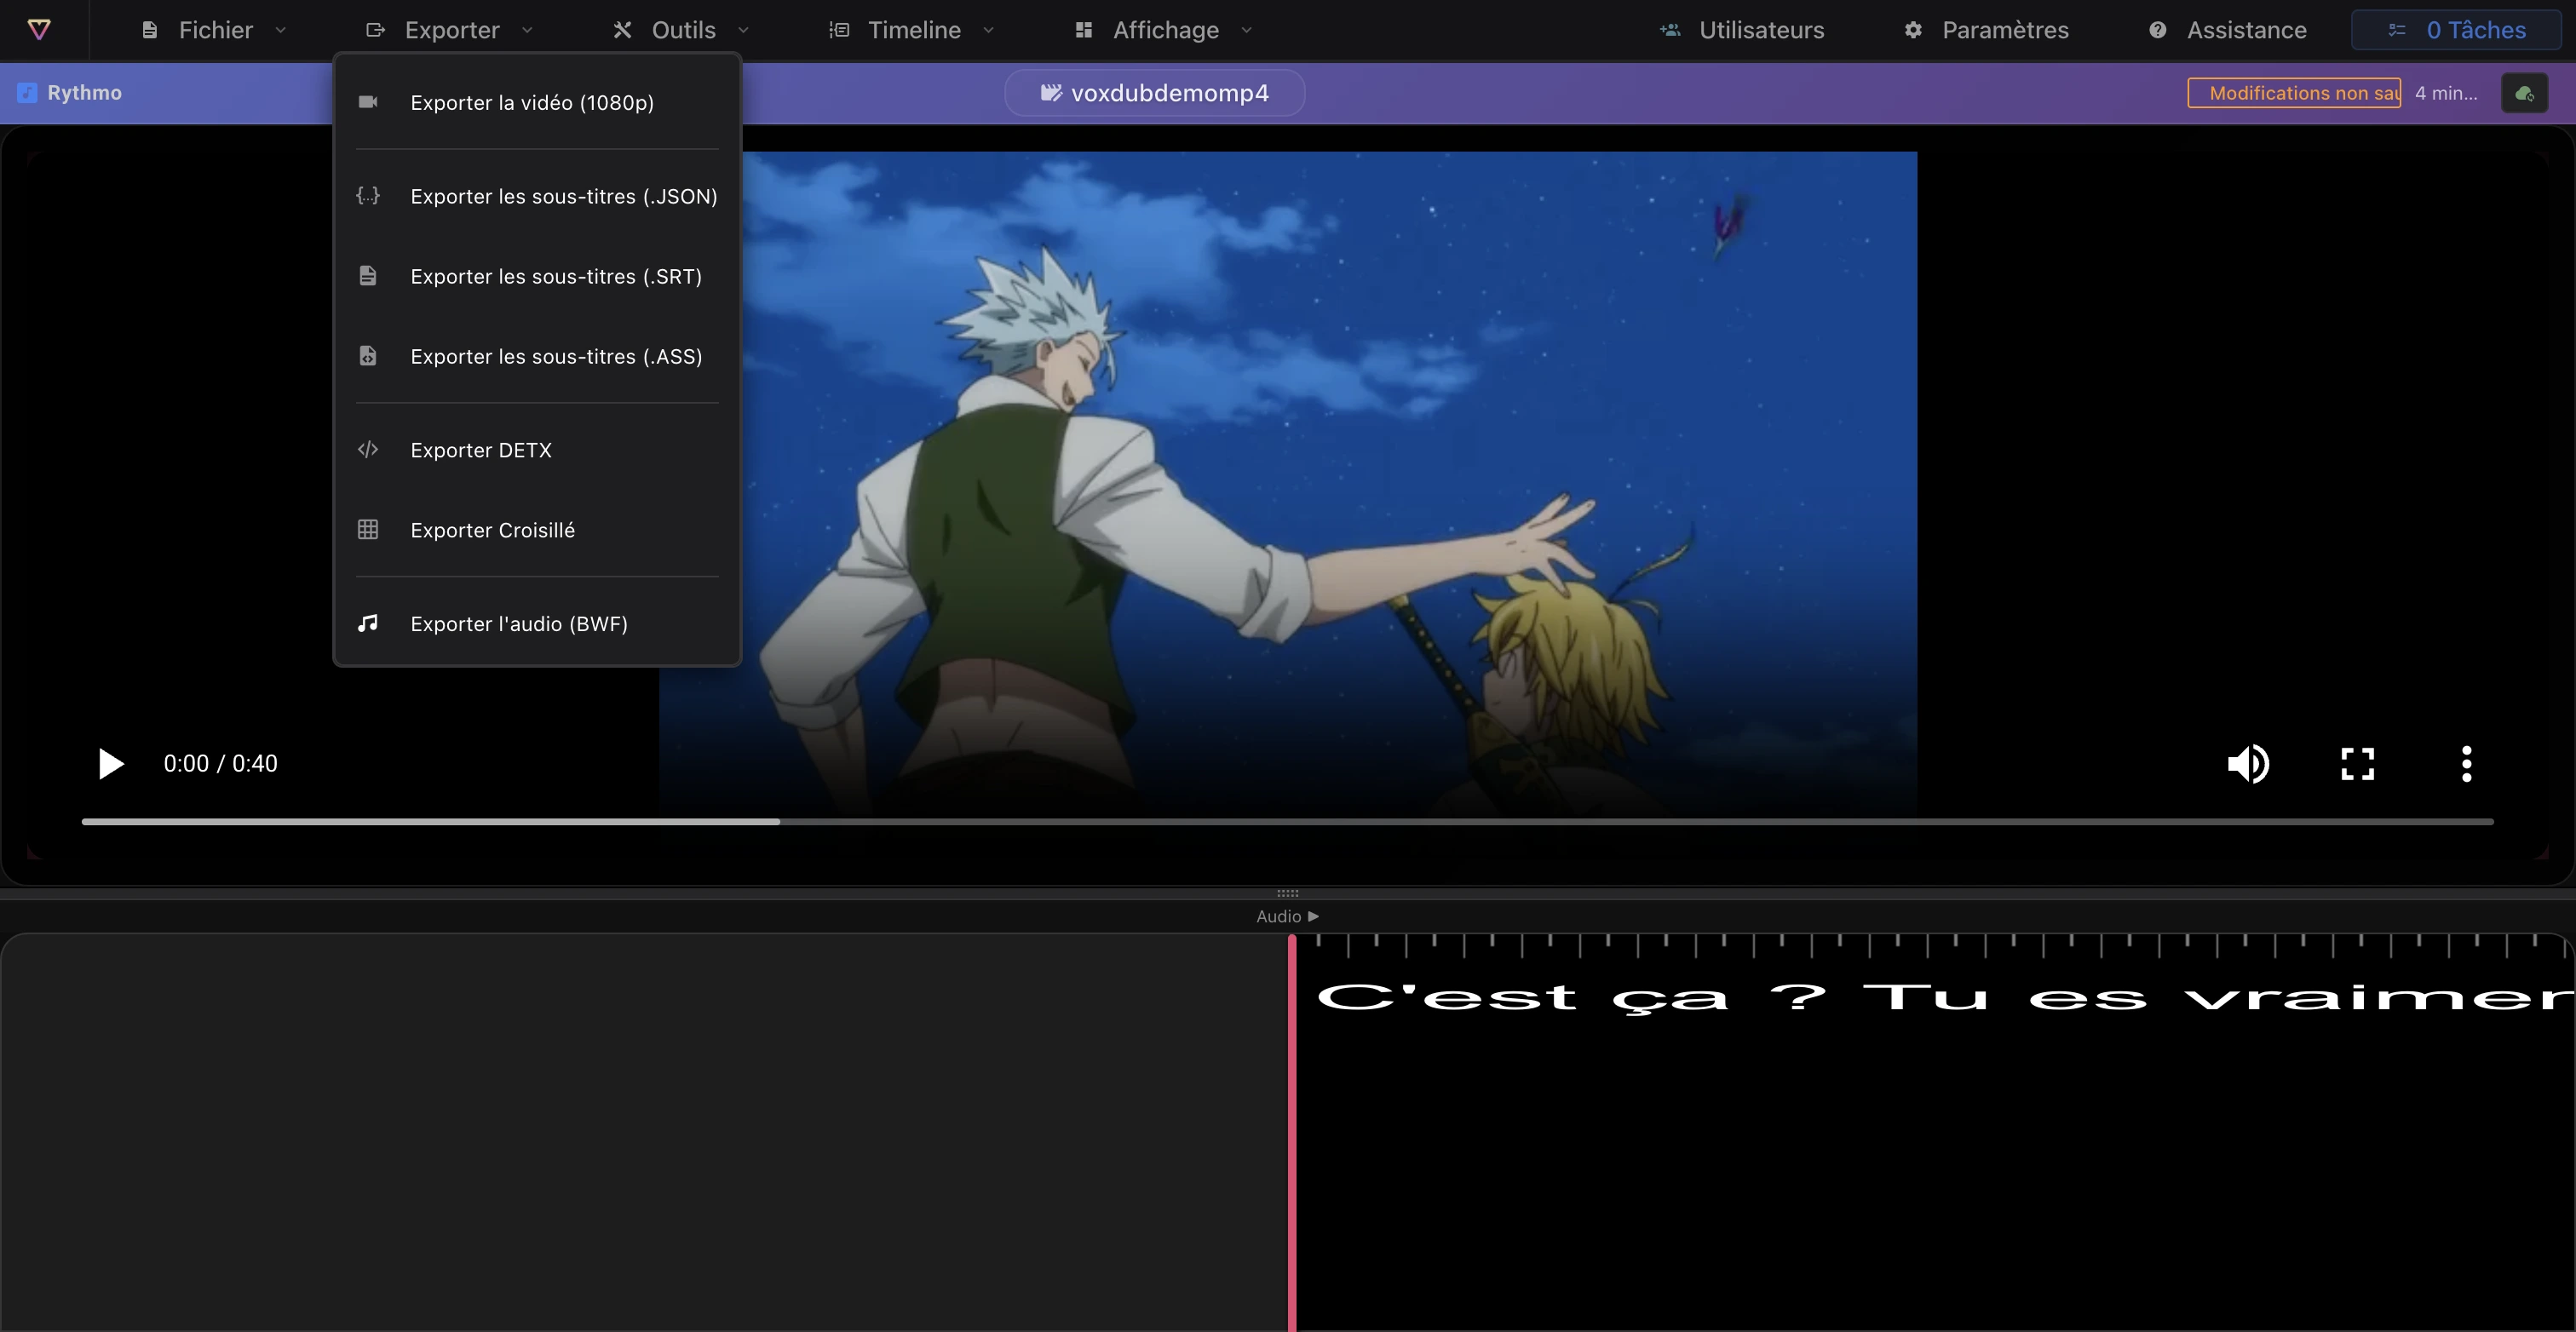Click the video camera icon in export menu
Image resolution: width=2576 pixels, height=1332 pixels.
point(368,102)
